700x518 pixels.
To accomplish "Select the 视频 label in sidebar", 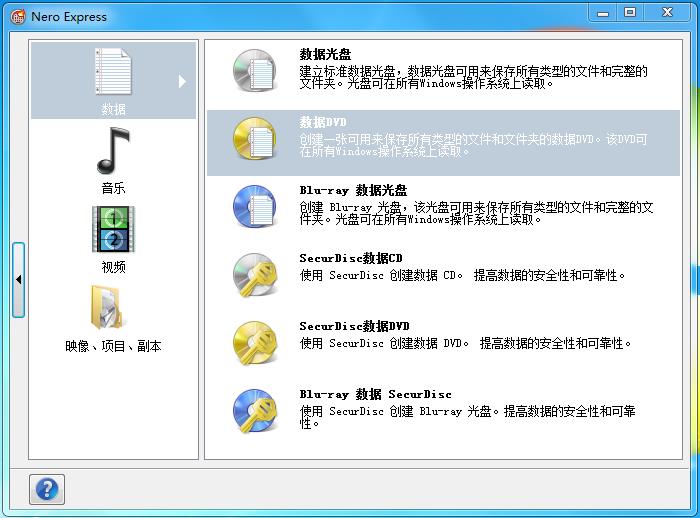I will [113, 267].
